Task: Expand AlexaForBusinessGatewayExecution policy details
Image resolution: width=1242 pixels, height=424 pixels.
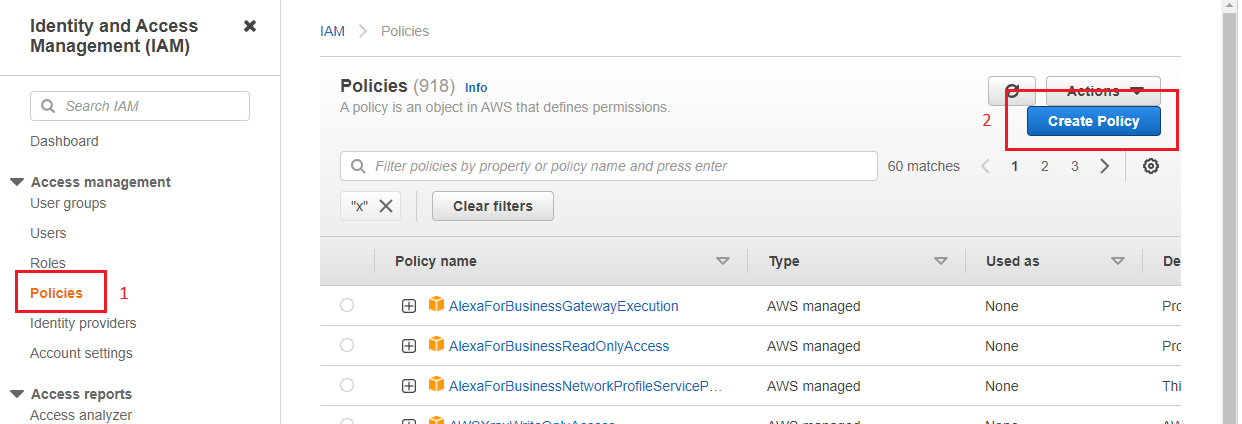Action: coord(409,306)
